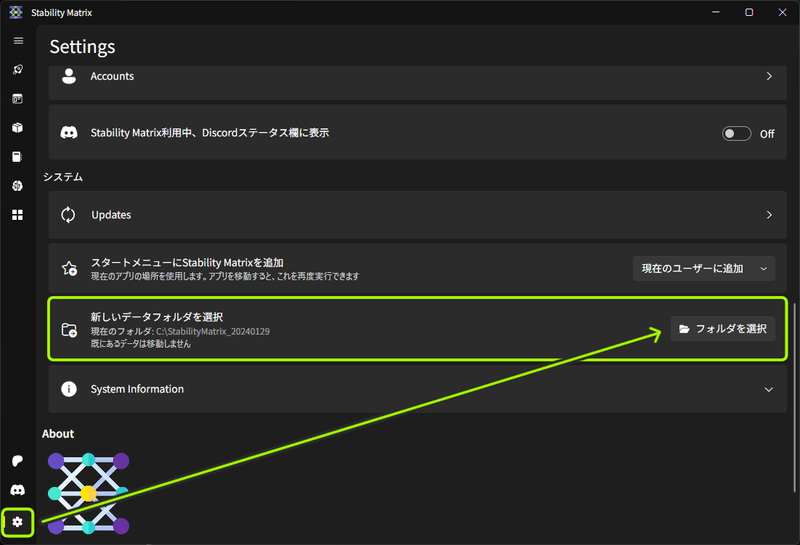Open the 現在のユーザーに追加 dropdown
The height and width of the screenshot is (545, 800).
(704, 268)
